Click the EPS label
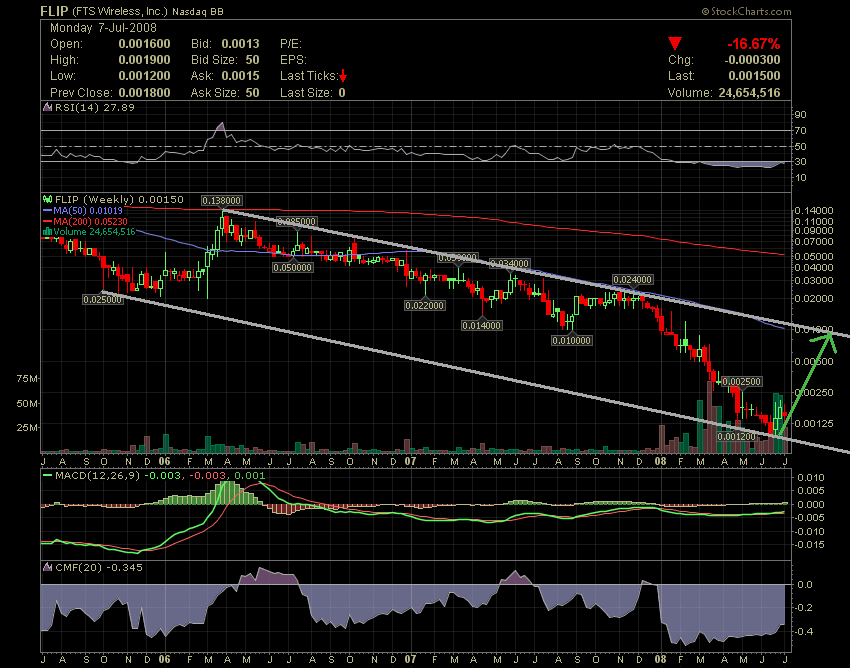 click(293, 60)
